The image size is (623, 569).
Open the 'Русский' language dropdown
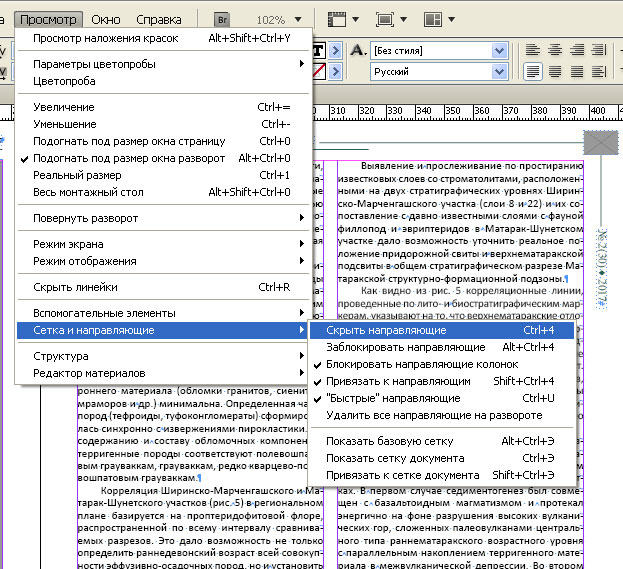[x=499, y=72]
